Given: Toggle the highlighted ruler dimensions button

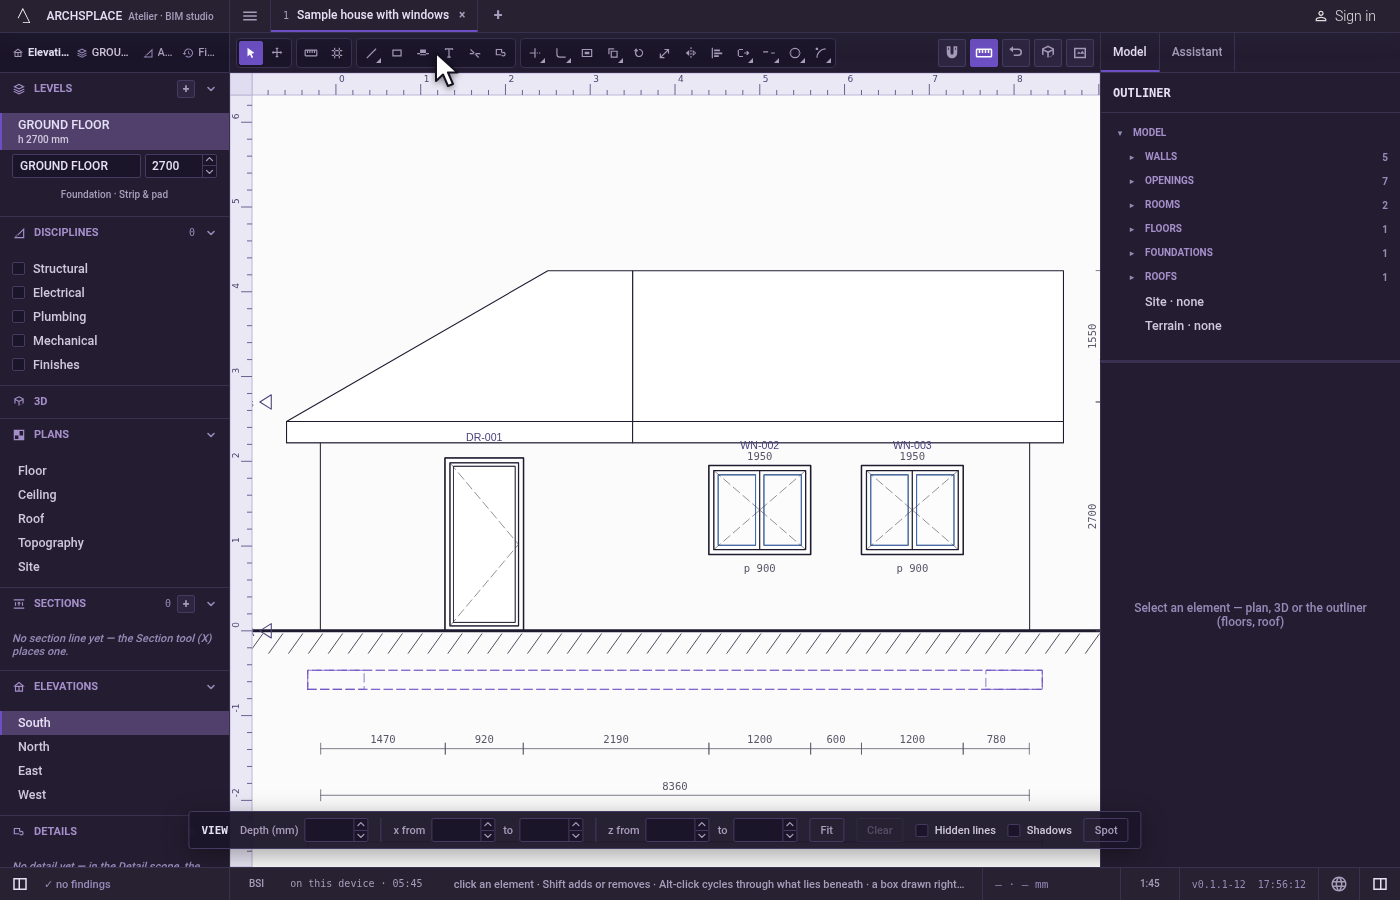Looking at the screenshot, I should (x=984, y=53).
